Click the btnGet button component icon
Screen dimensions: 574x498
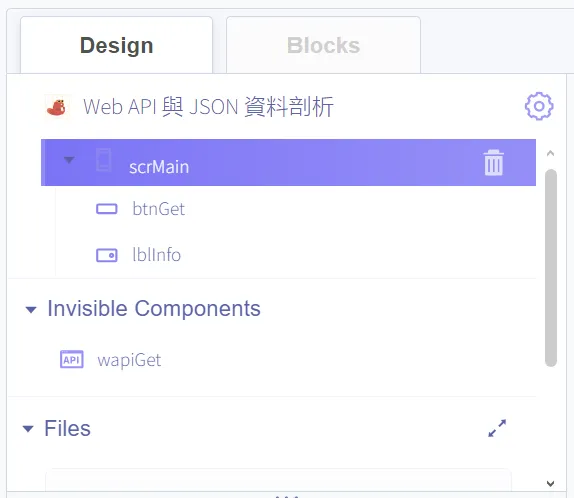(x=107, y=209)
